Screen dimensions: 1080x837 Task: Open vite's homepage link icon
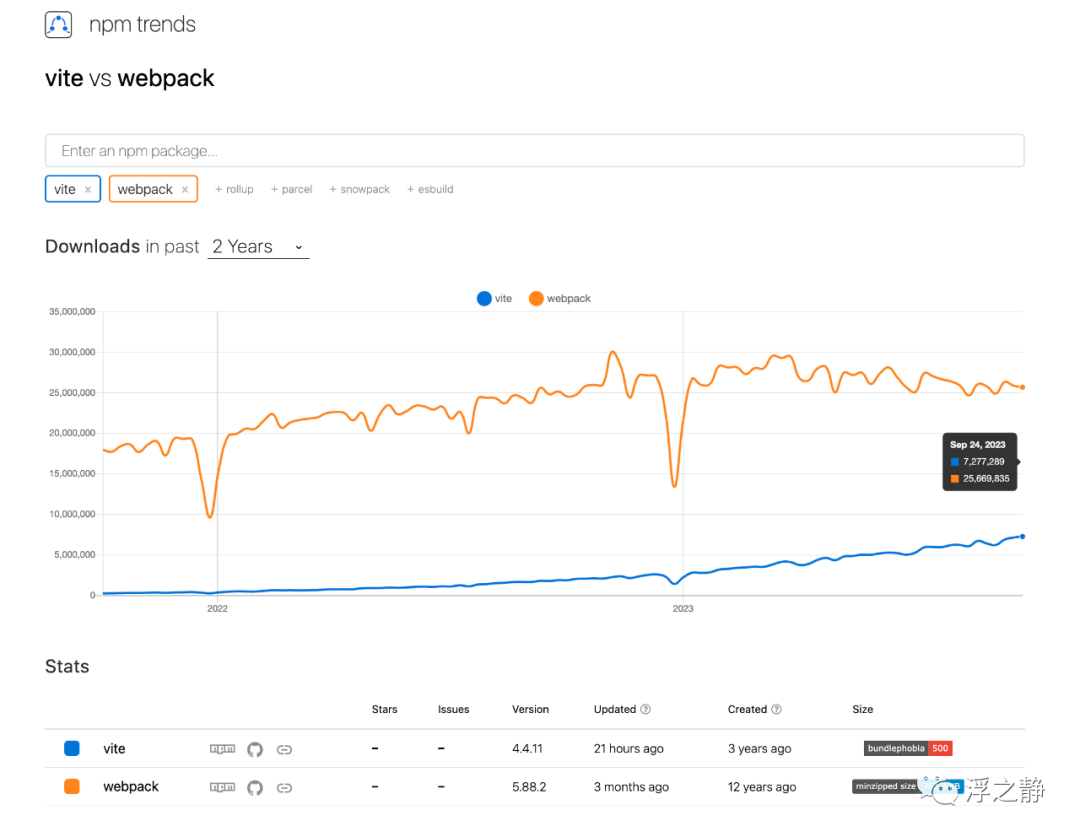(x=284, y=750)
